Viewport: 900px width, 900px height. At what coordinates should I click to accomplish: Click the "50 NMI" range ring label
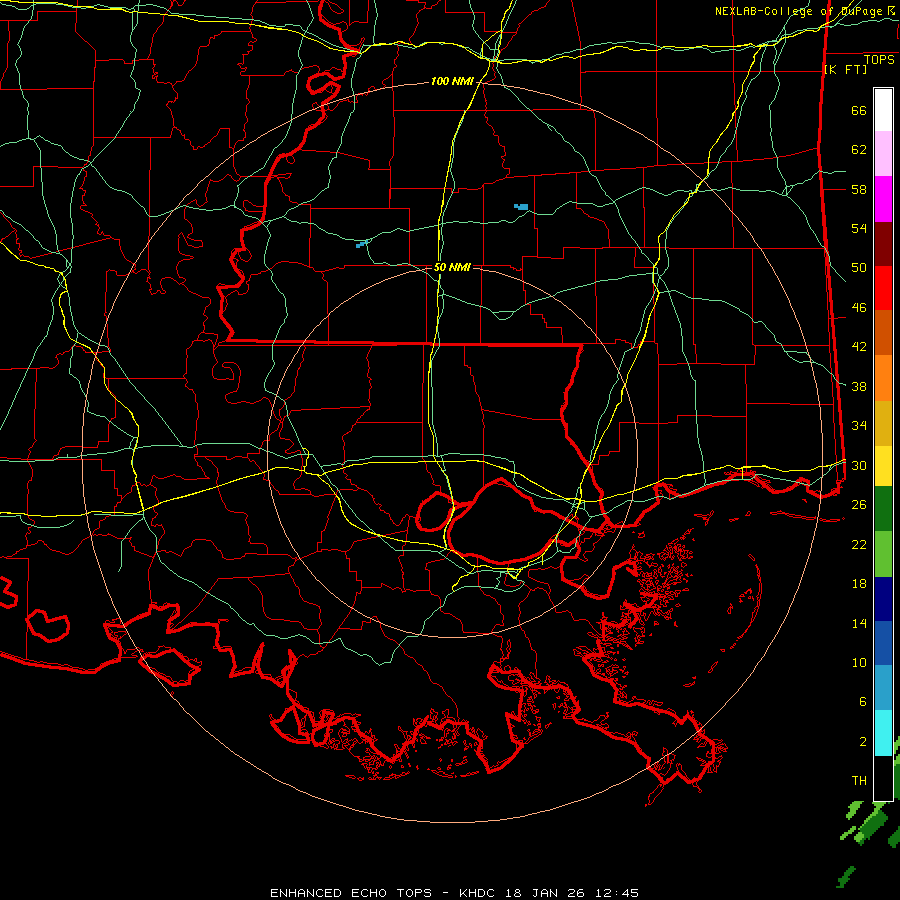tap(452, 267)
